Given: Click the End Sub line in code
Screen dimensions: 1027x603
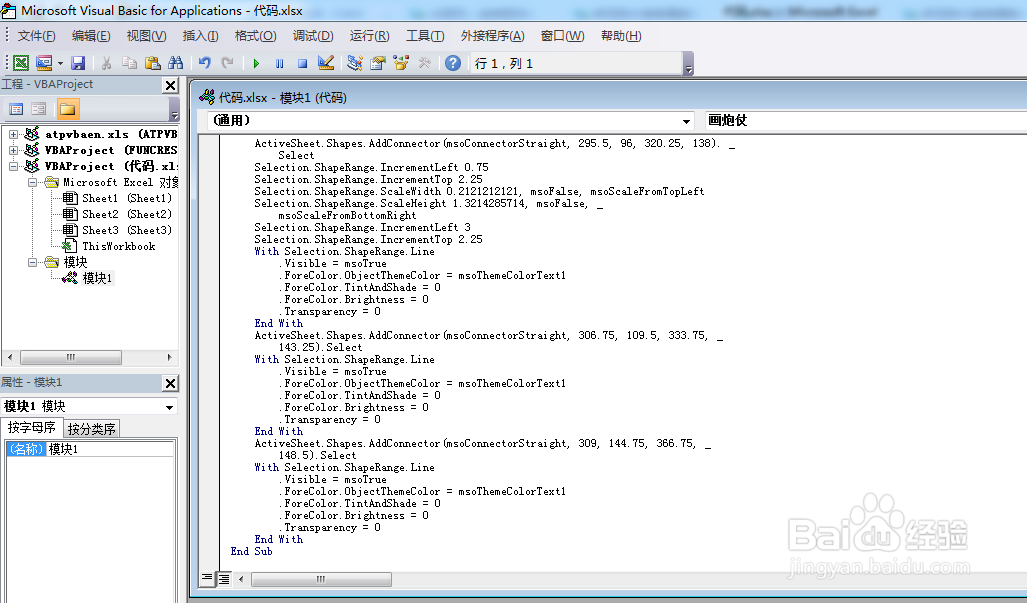Looking at the screenshot, I should coord(252,552).
